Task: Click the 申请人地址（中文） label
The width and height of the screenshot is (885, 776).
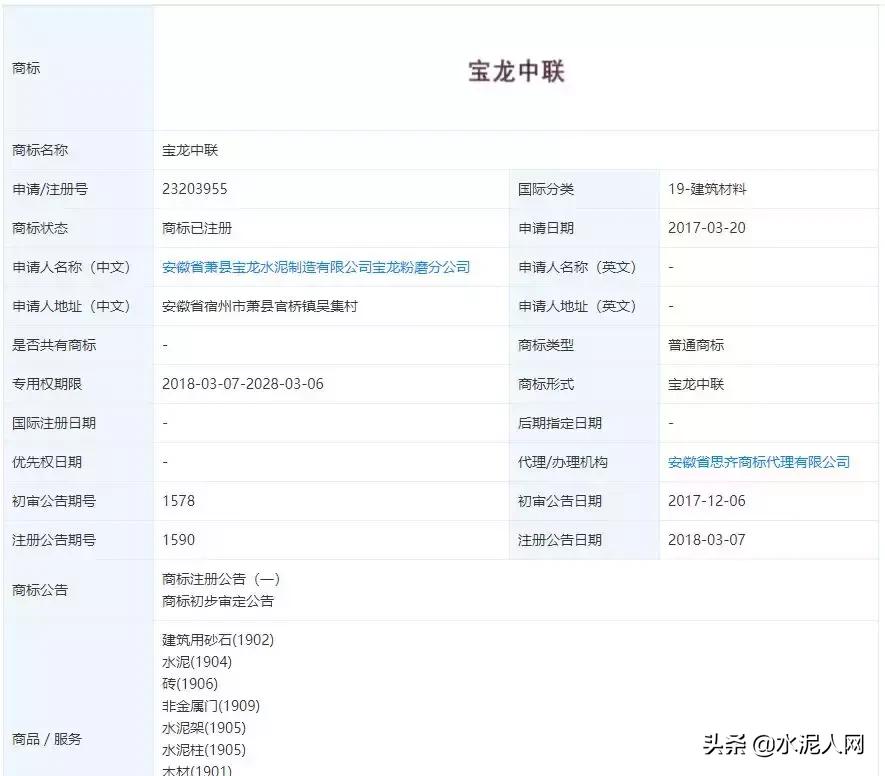Action: 72,306
